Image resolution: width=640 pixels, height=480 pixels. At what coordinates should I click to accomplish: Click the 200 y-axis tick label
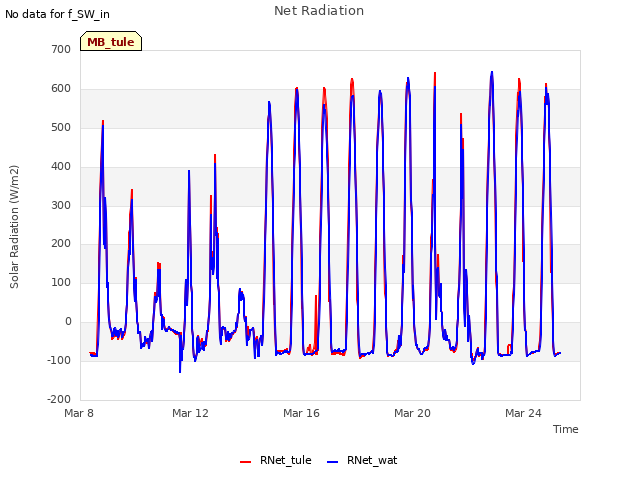(x=61, y=244)
